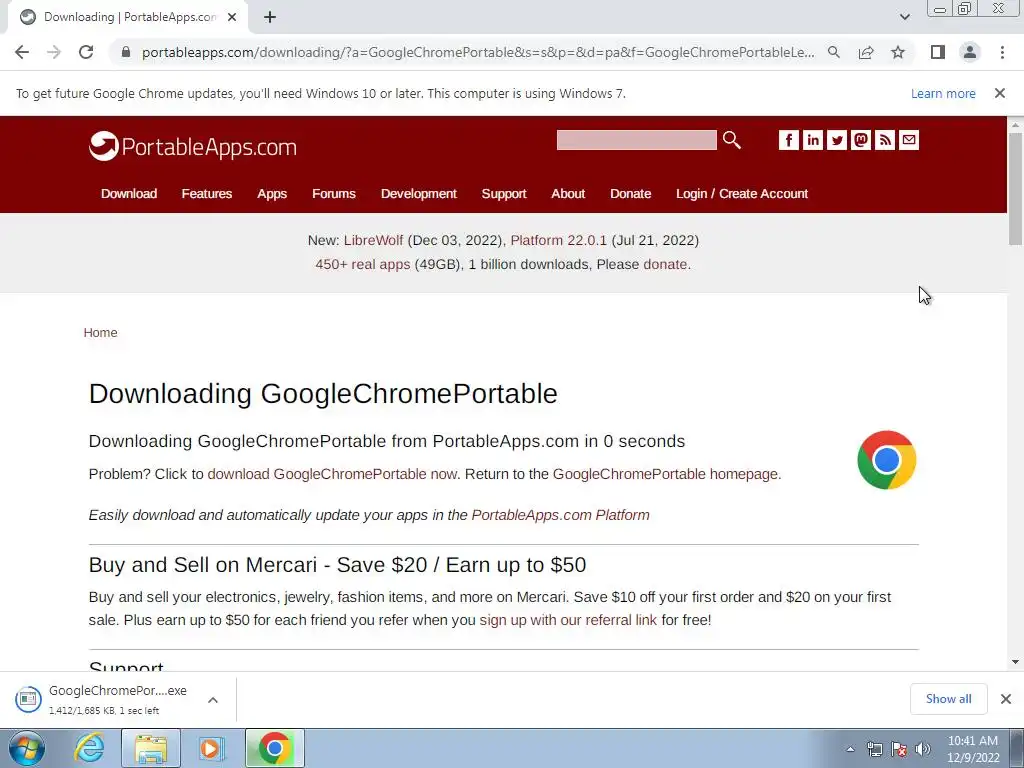1024x768 pixels.
Task: Bookmark this tab with the star icon
Action: [x=898, y=52]
